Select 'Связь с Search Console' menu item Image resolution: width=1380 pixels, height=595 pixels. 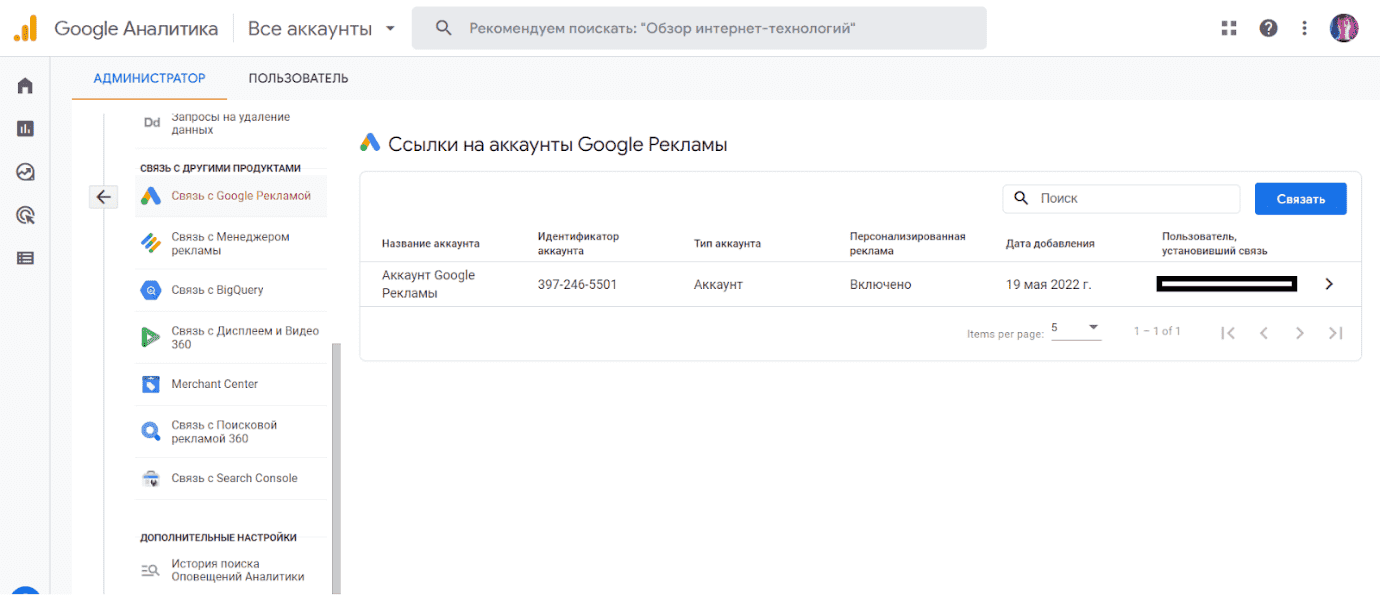(231, 478)
